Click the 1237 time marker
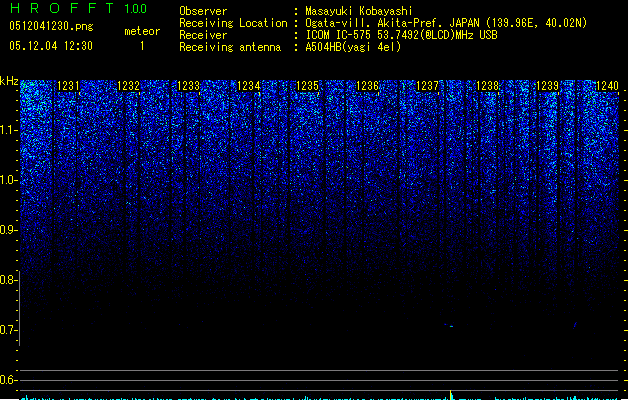 428,86
